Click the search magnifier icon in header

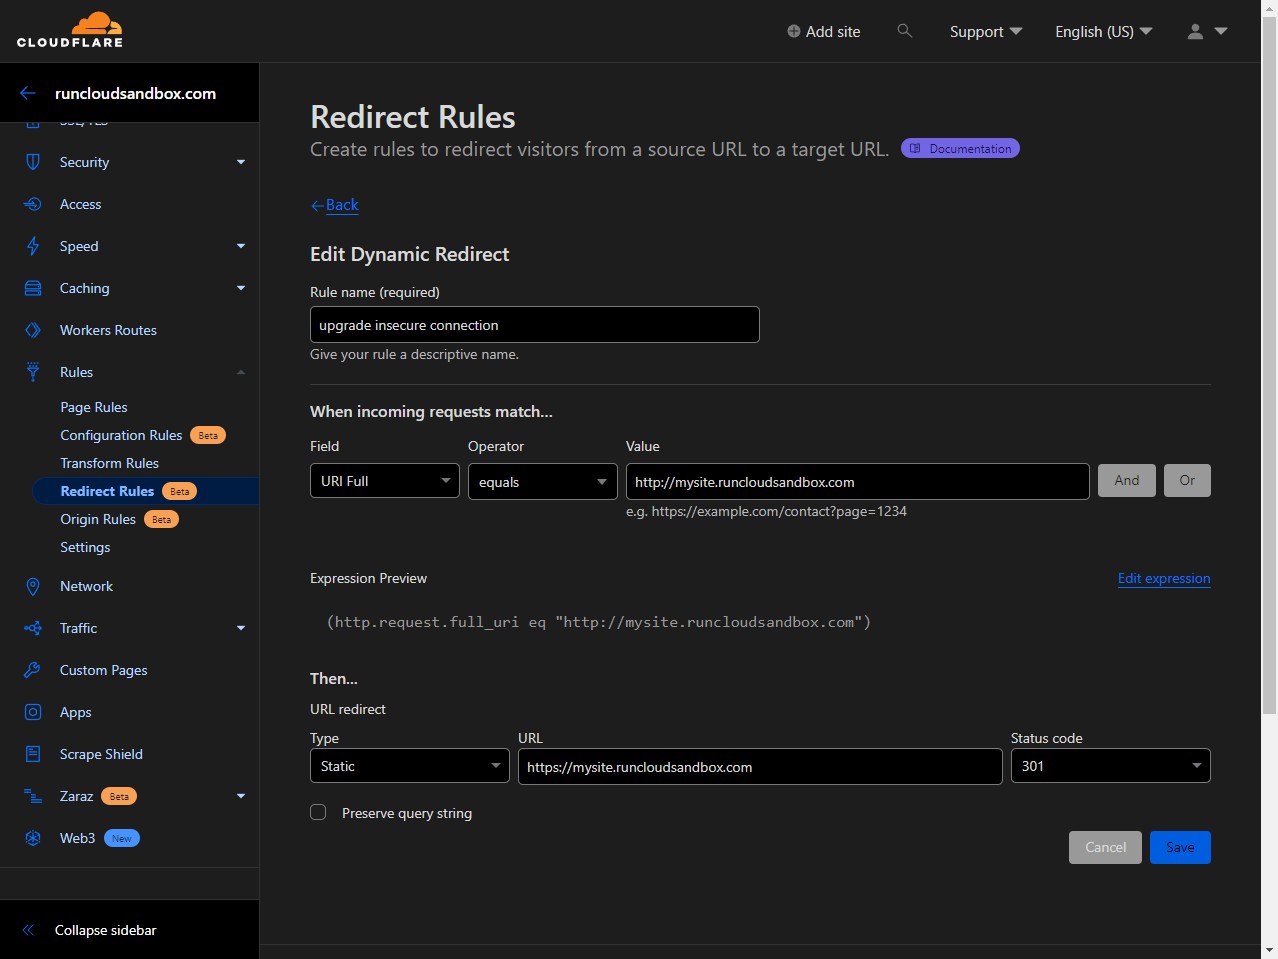[905, 31]
